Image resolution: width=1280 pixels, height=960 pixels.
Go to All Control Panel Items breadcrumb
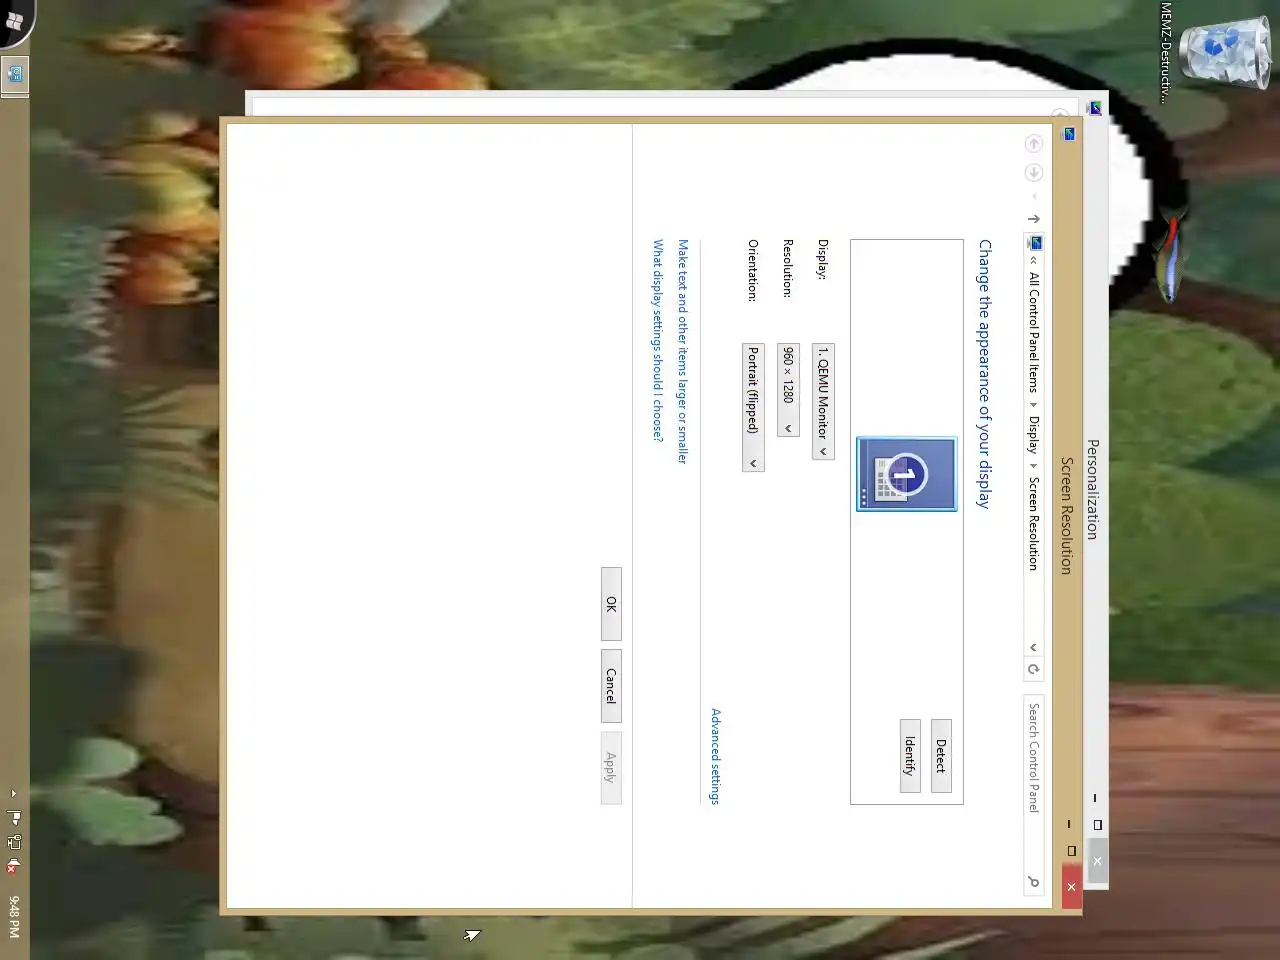(x=1034, y=331)
